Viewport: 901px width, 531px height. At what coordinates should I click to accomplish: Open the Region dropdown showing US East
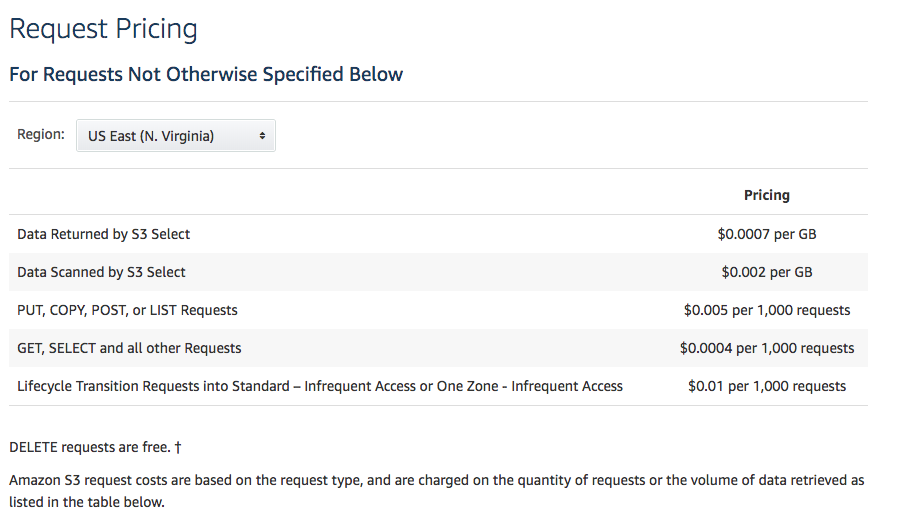click(x=175, y=136)
